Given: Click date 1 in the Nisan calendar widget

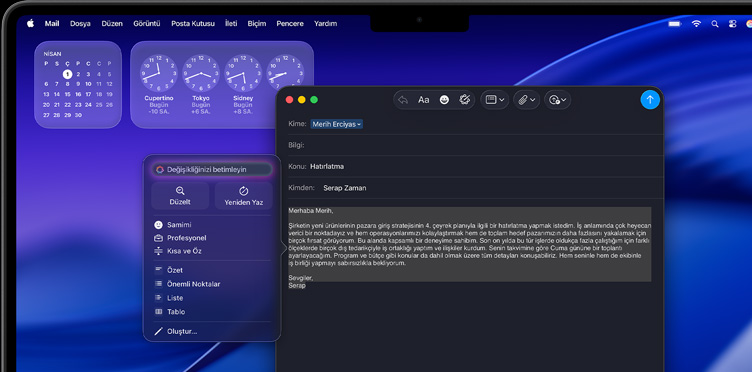Looking at the screenshot, I should pyautogui.click(x=67, y=74).
